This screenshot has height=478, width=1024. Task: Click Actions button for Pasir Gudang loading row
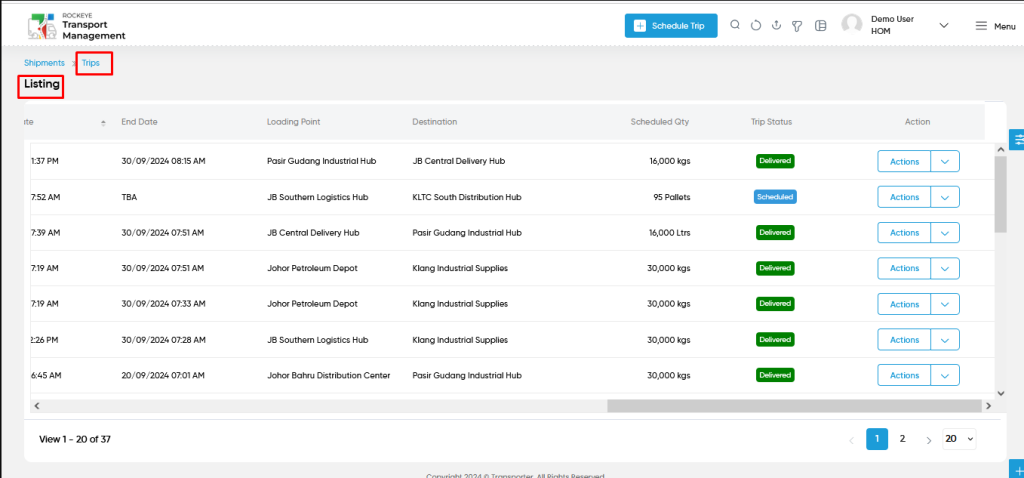tap(904, 161)
